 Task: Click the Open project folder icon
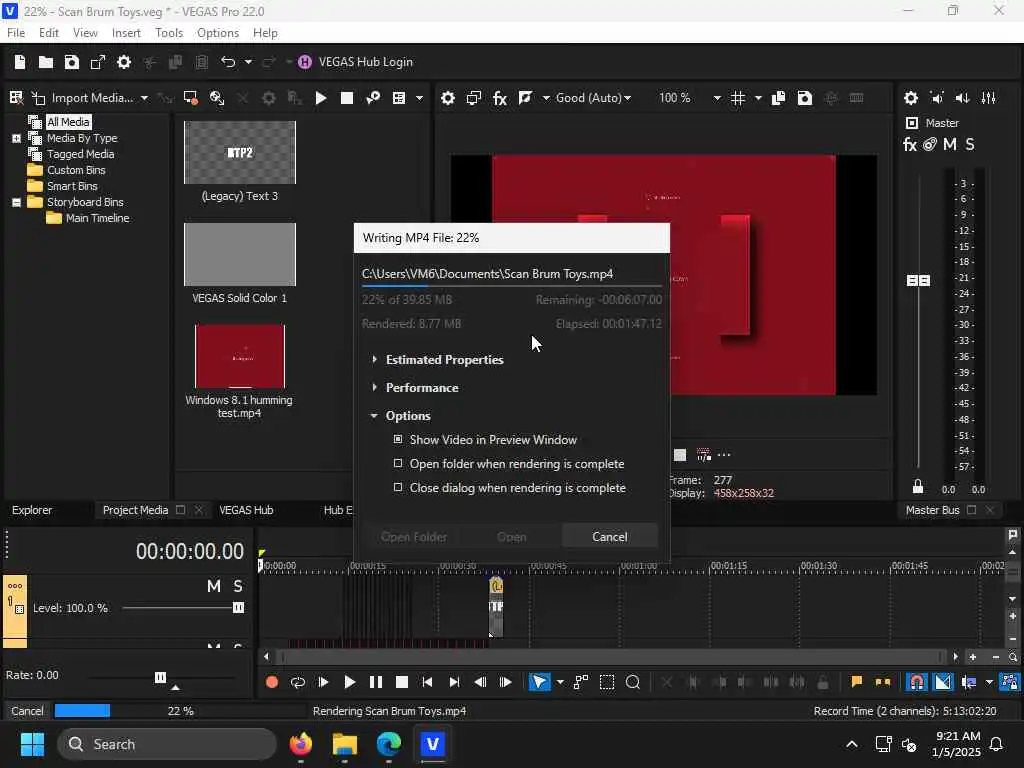(46, 62)
